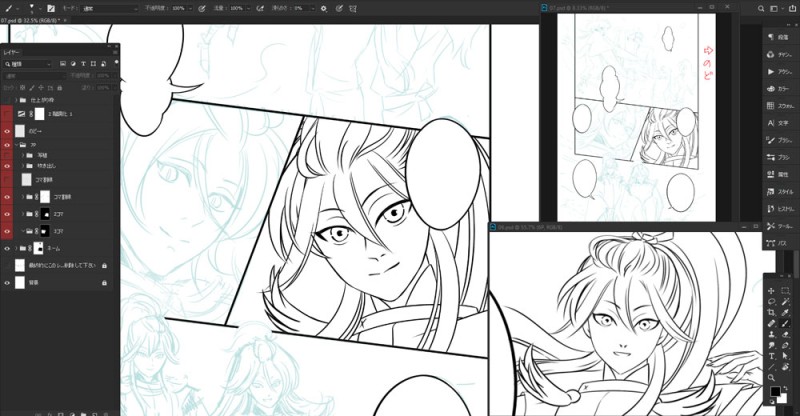Swap foreground and background colors
Viewport: 800px width, 416px height.
[x=786, y=388]
